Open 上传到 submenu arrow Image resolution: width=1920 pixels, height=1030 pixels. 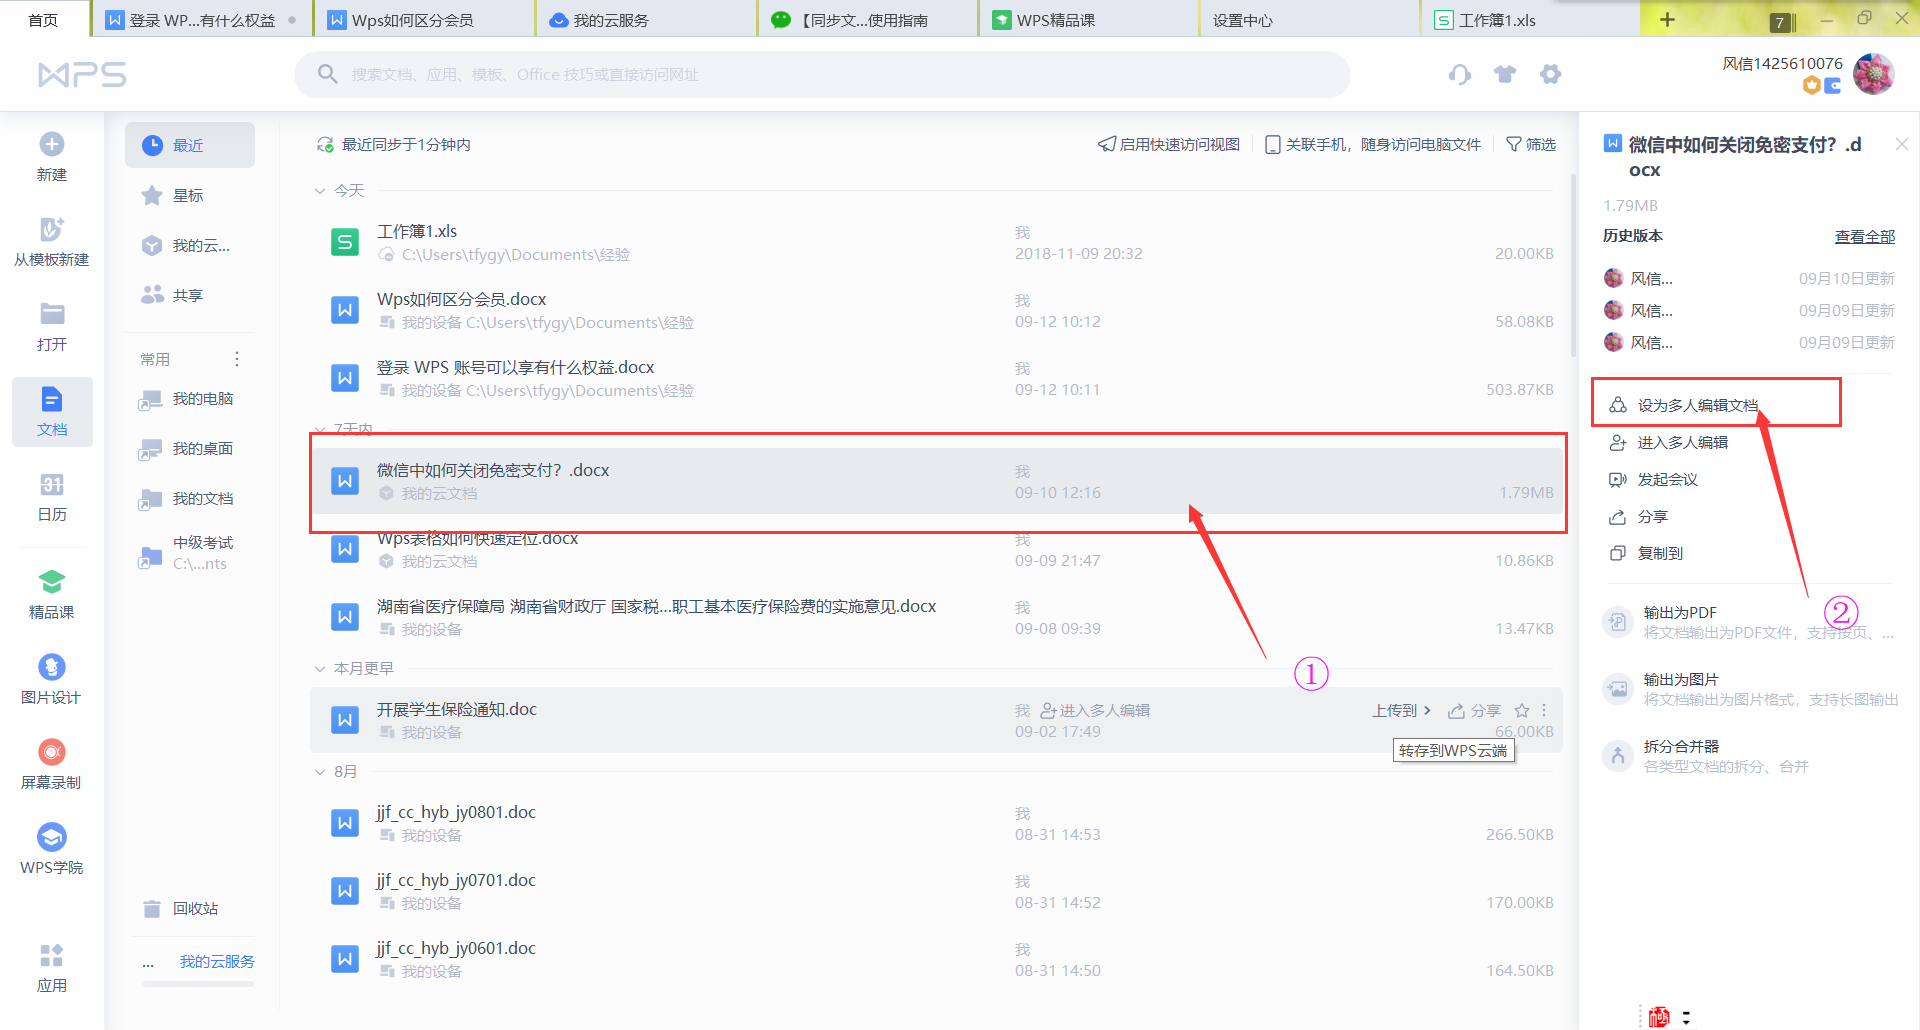(1427, 710)
